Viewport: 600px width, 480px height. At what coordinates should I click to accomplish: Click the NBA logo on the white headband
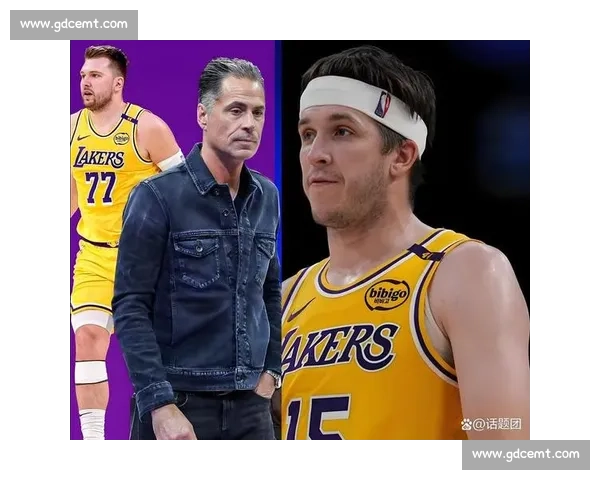382,103
